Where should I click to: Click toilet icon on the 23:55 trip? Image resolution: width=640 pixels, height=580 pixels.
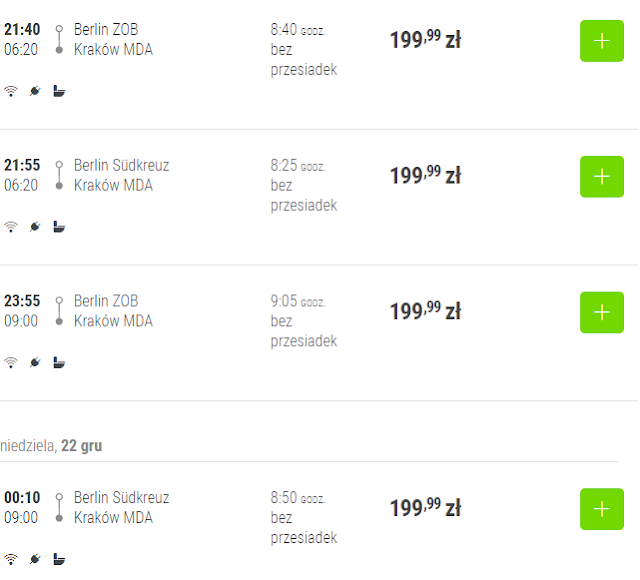point(59,362)
